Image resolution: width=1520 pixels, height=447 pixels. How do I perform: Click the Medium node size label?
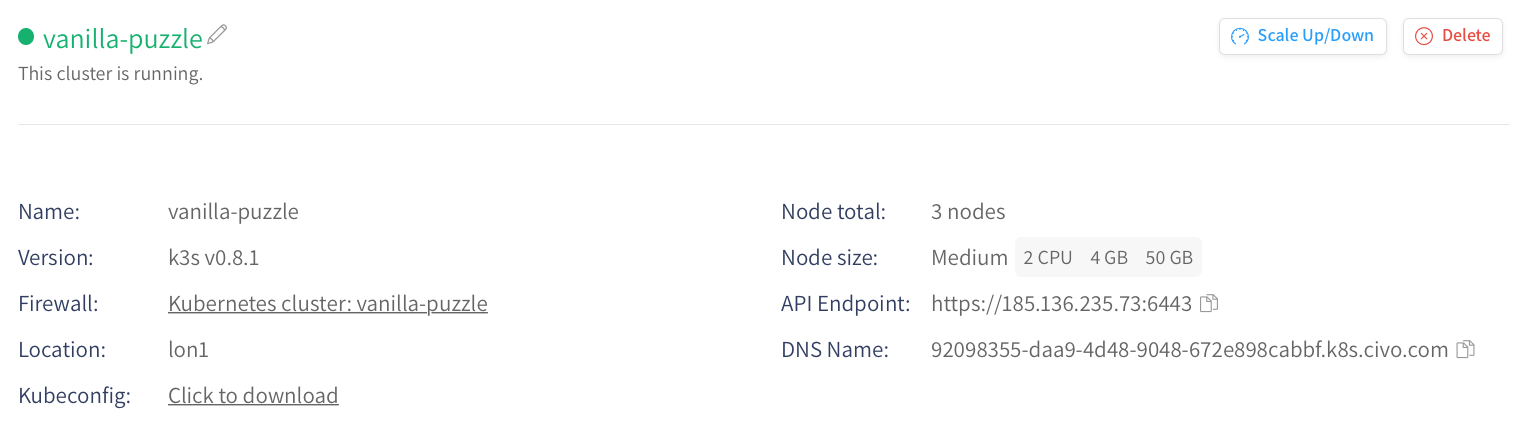pos(969,257)
